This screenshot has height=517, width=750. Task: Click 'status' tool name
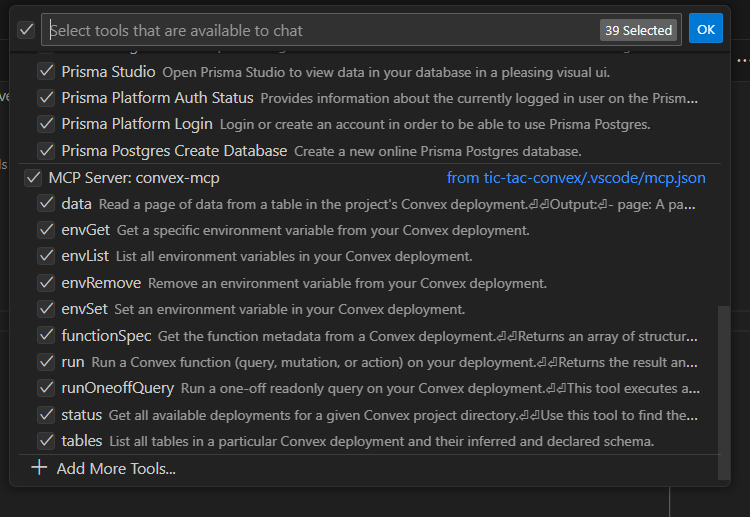pos(81,415)
